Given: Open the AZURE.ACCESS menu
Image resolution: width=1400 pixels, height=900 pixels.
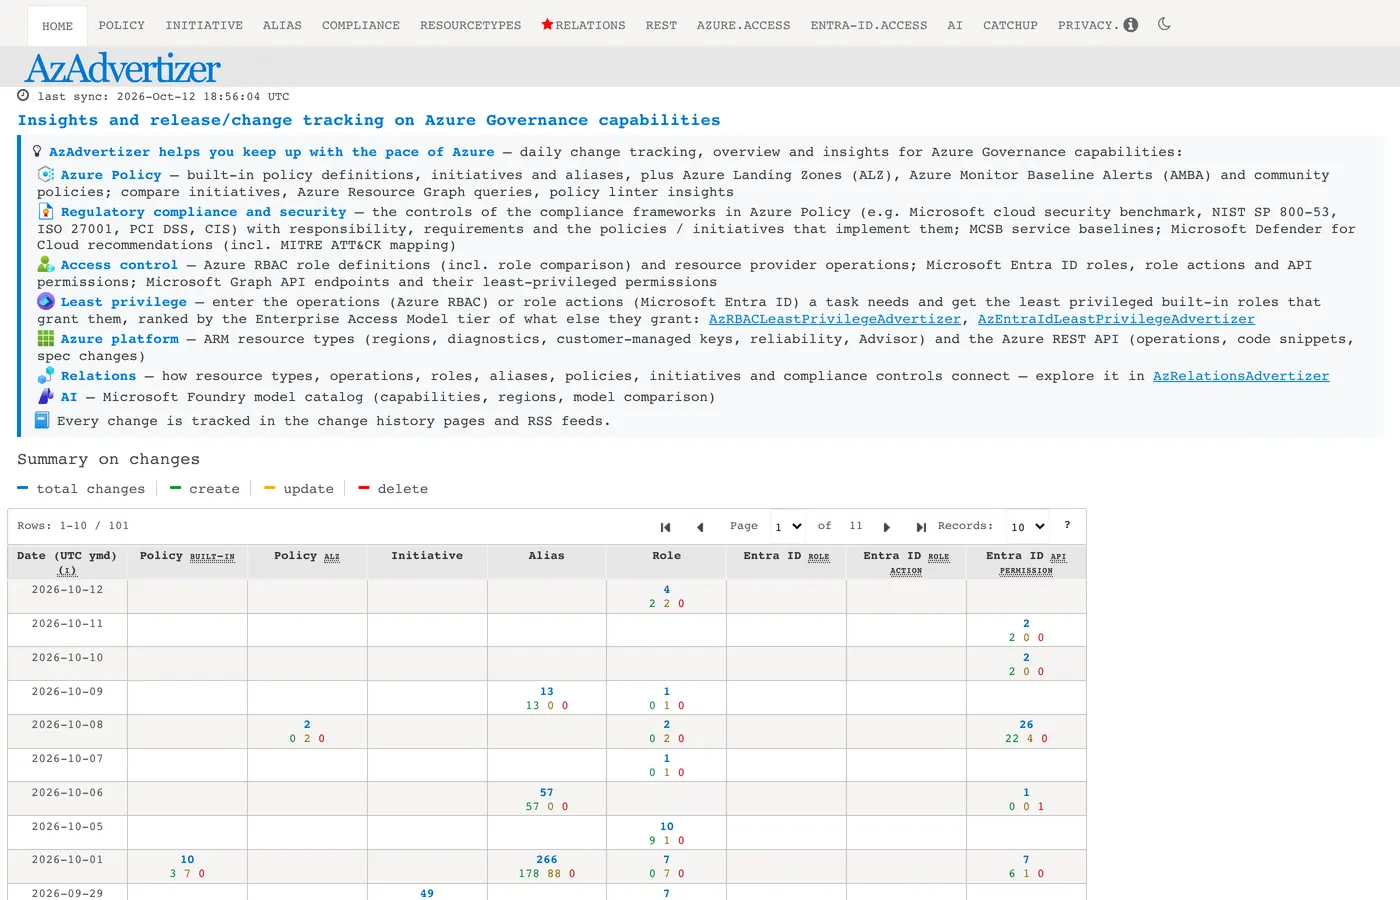Looking at the screenshot, I should [744, 25].
